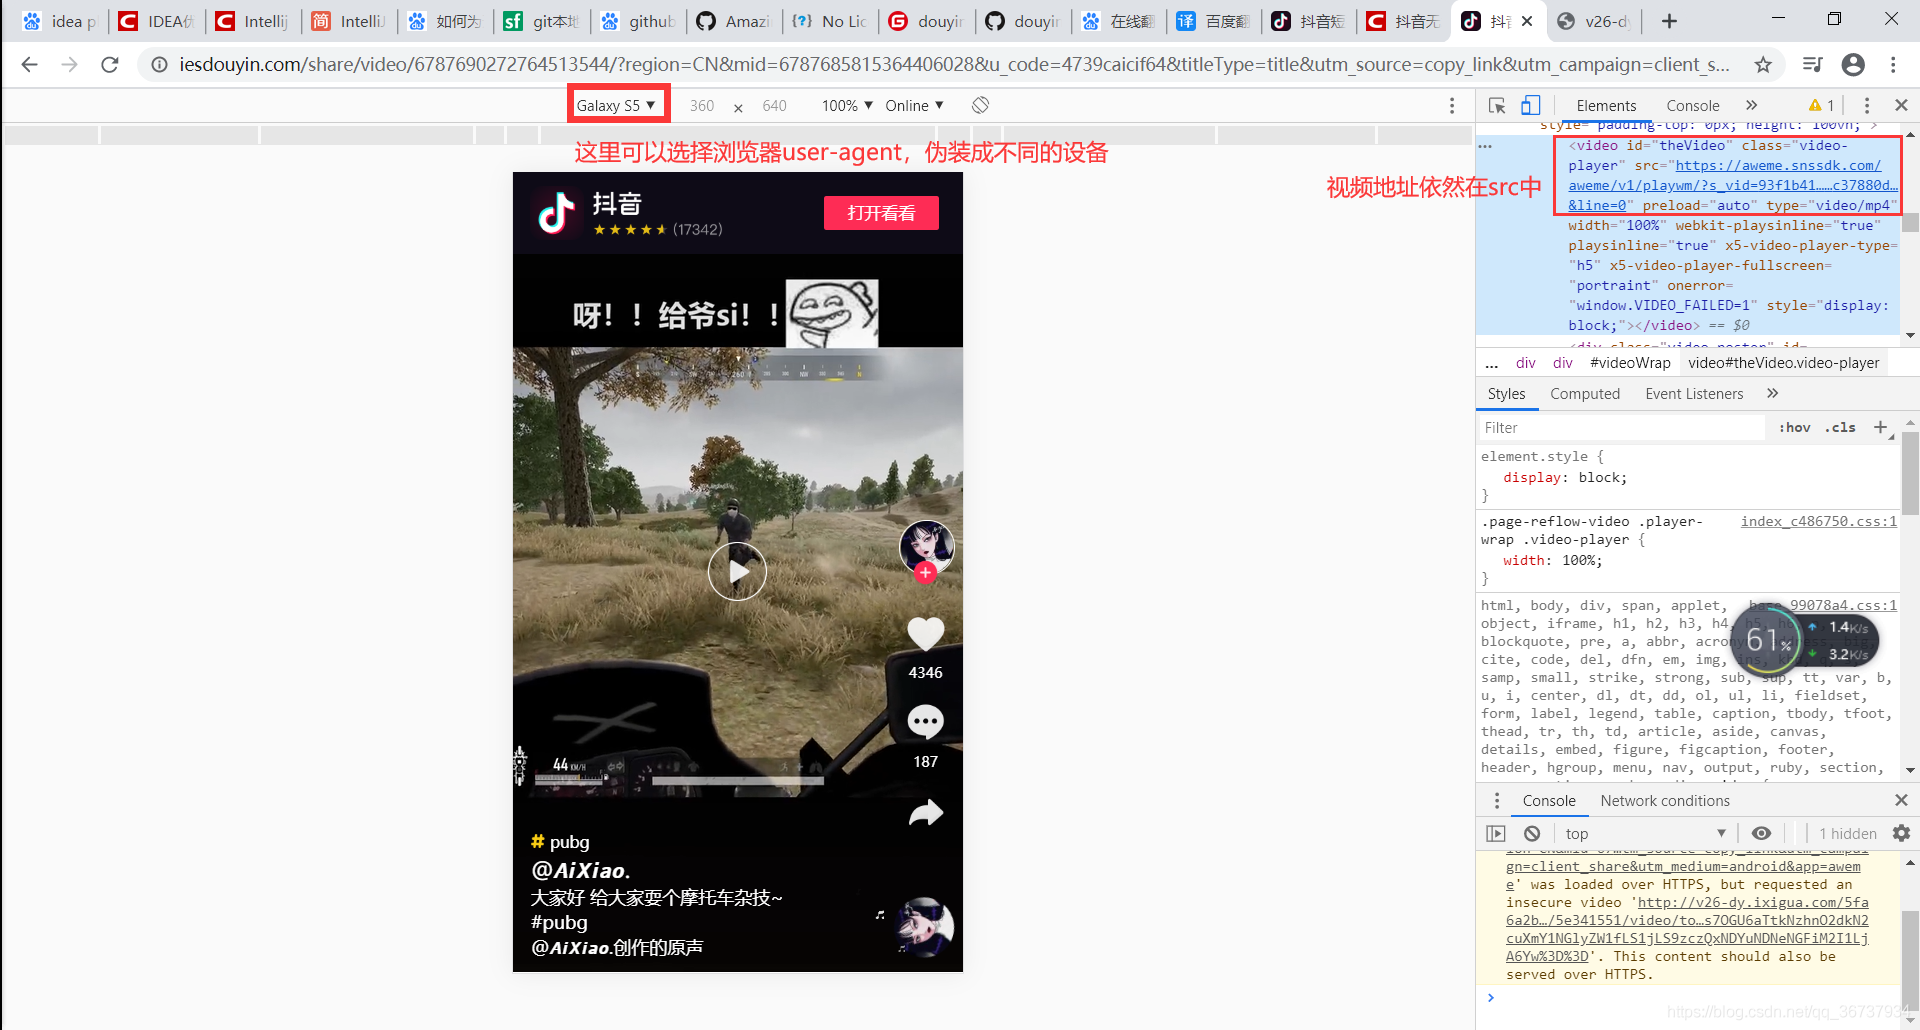This screenshot has height=1030, width=1920.
Task: Select the inspect element picker icon
Action: click(x=1497, y=105)
